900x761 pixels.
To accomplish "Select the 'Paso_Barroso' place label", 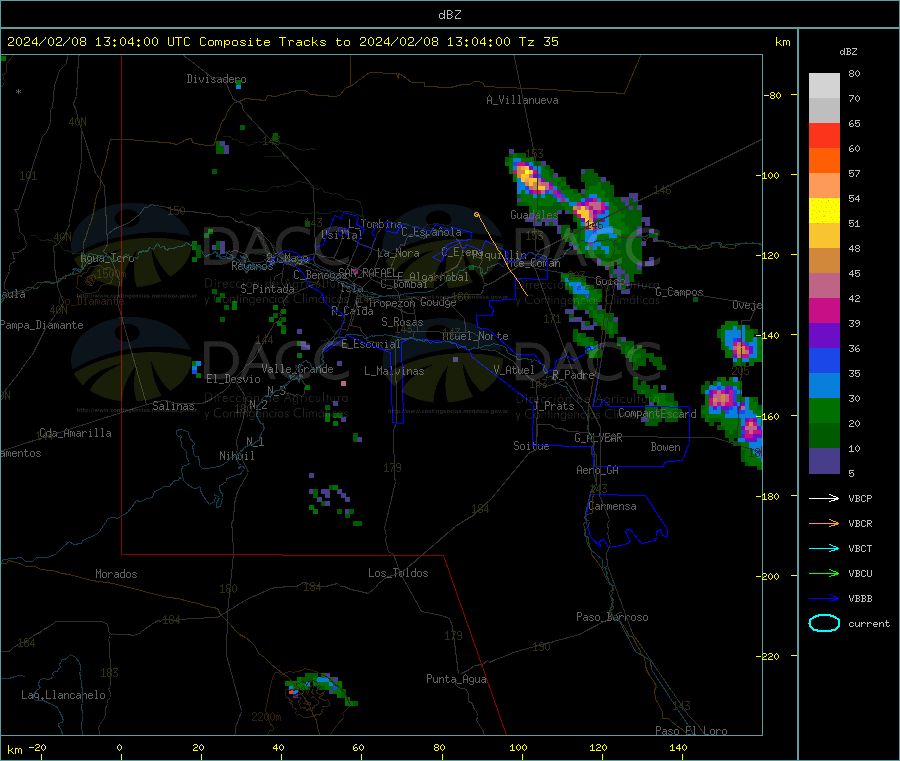I will 612,617.
